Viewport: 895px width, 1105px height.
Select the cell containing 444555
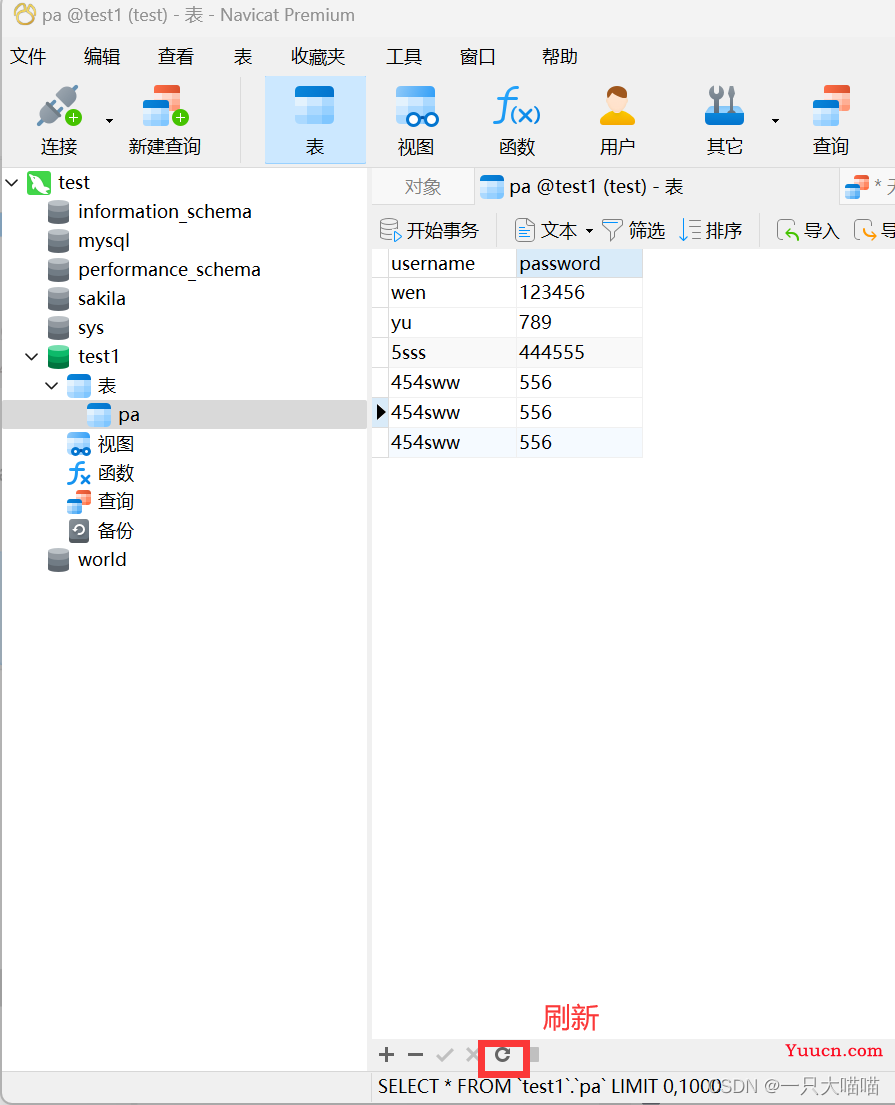579,352
